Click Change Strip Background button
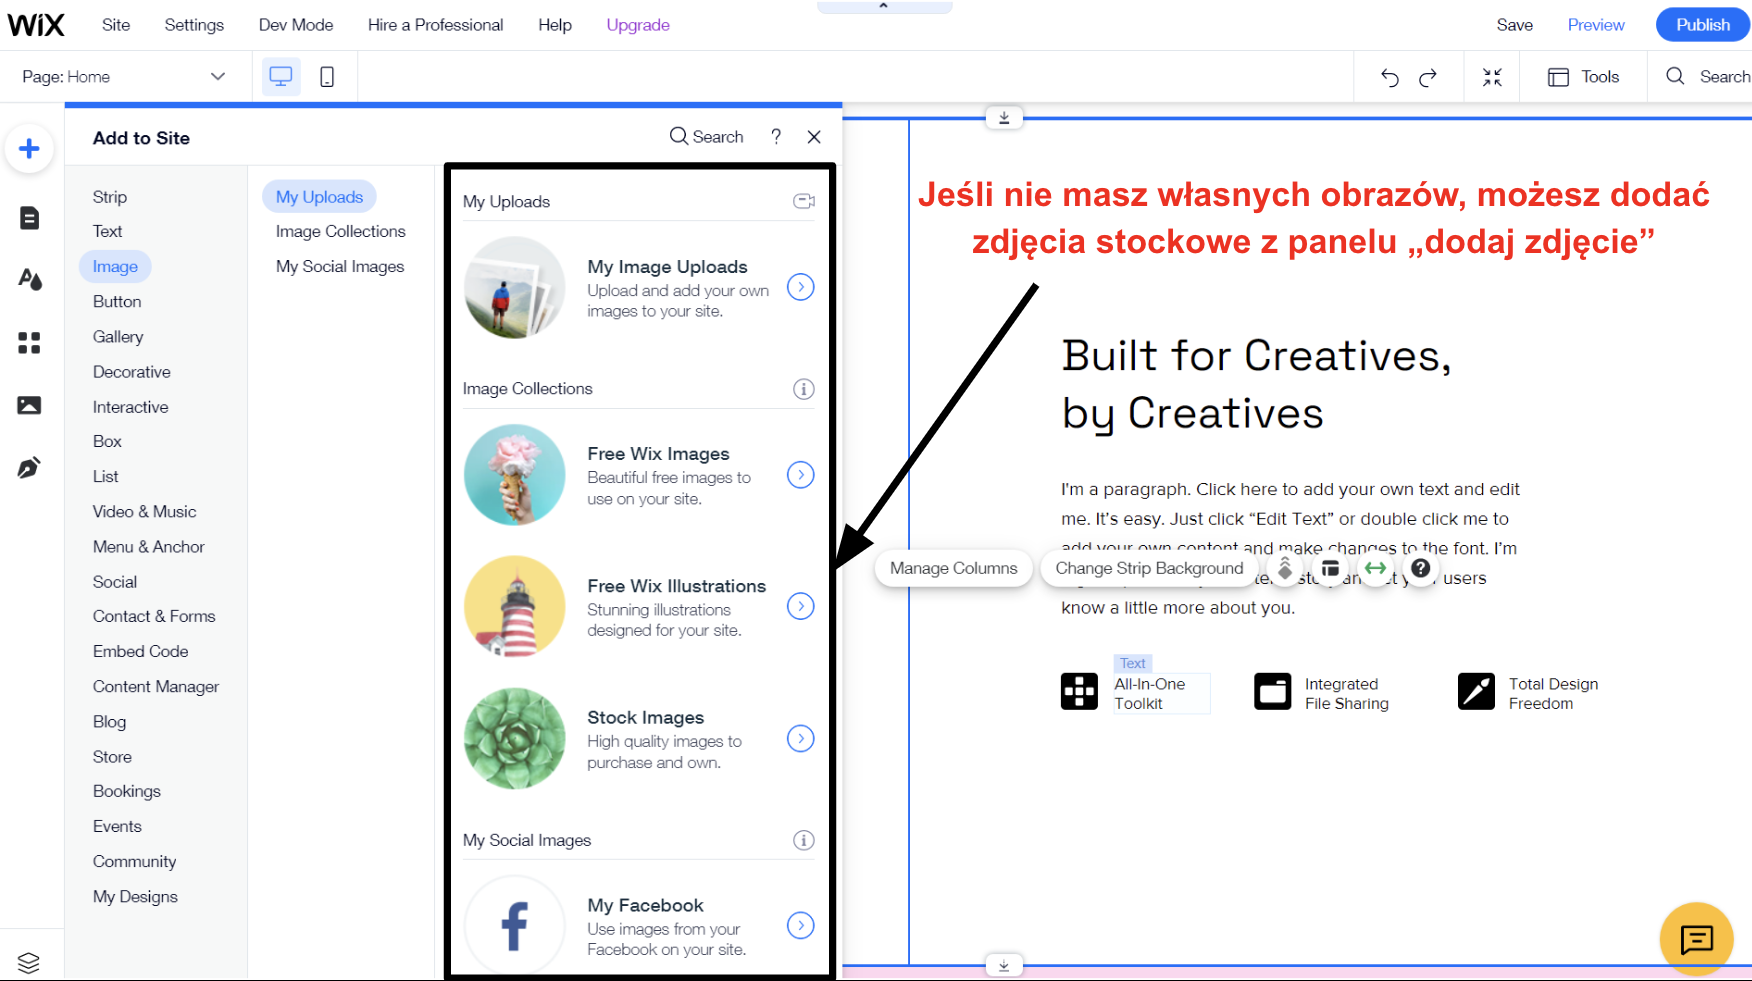Image resolution: width=1752 pixels, height=981 pixels. (x=1149, y=568)
